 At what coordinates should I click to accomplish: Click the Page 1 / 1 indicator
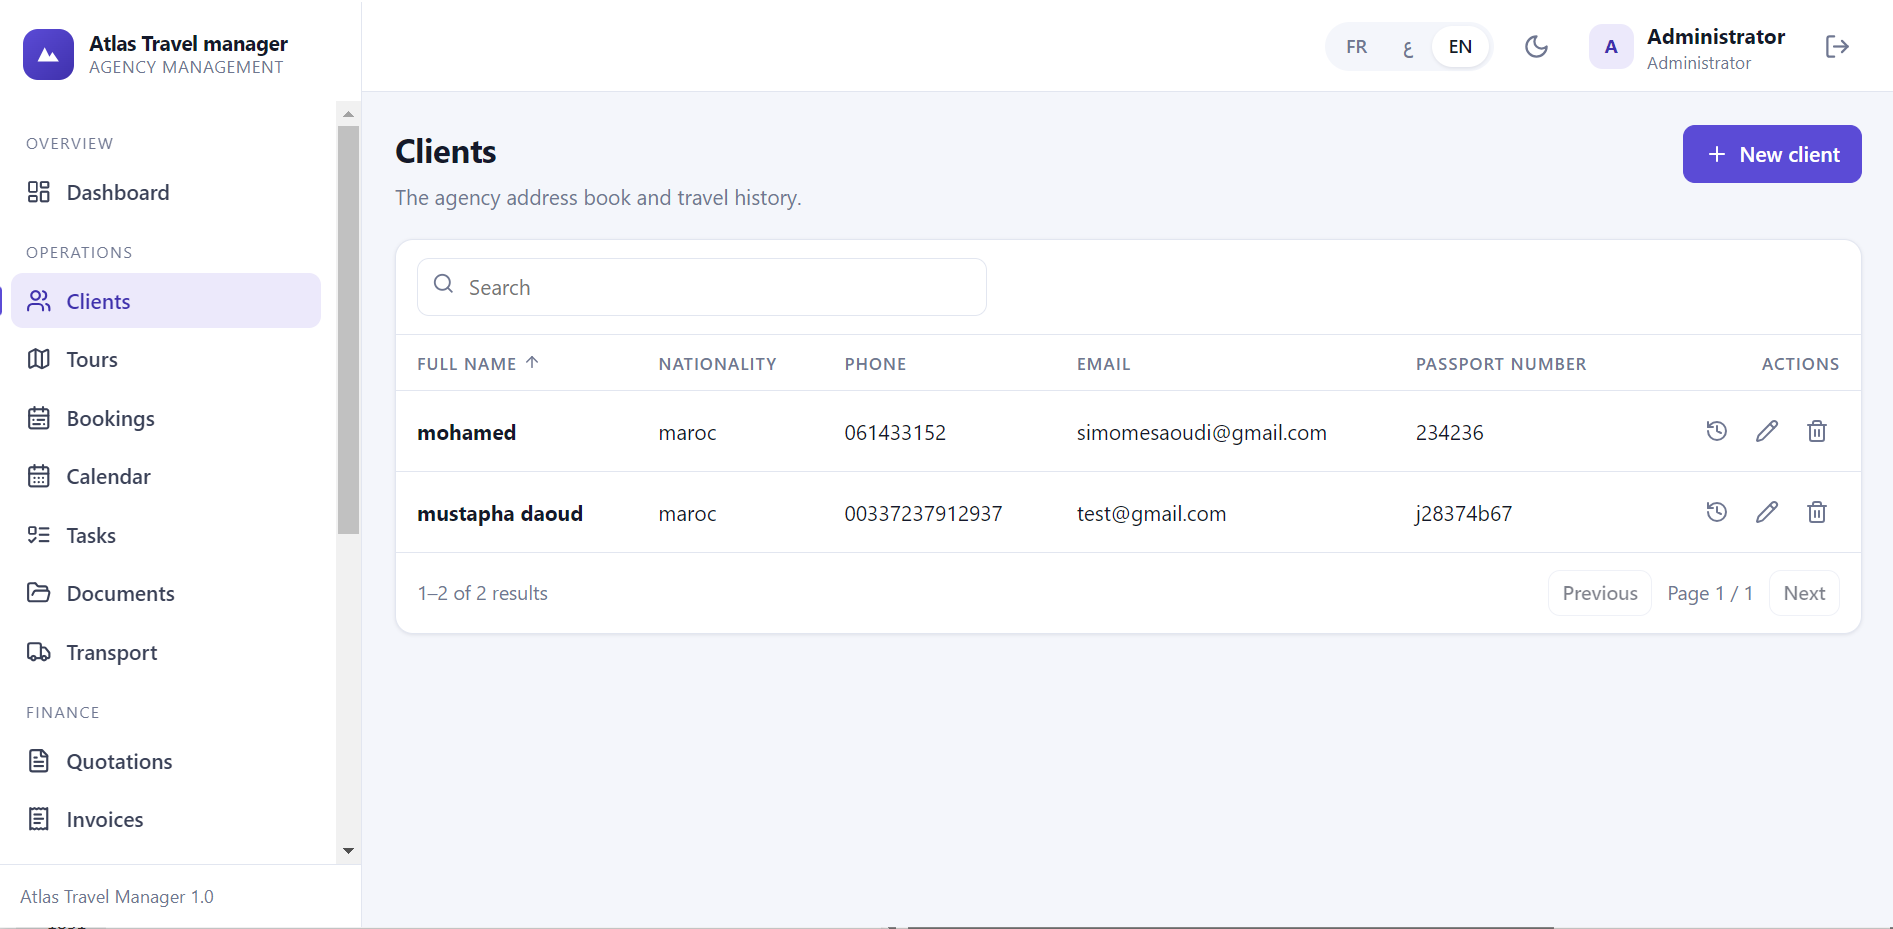(x=1710, y=593)
